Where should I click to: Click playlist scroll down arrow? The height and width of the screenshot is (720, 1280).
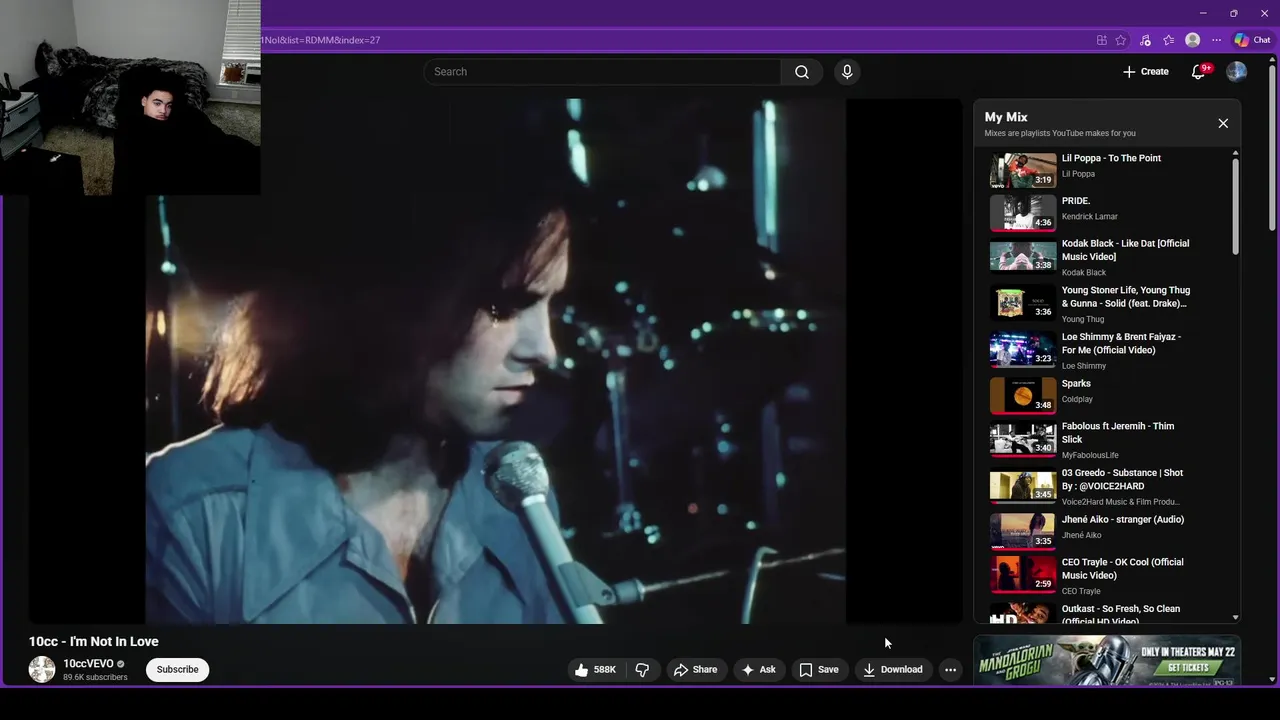click(x=1235, y=618)
